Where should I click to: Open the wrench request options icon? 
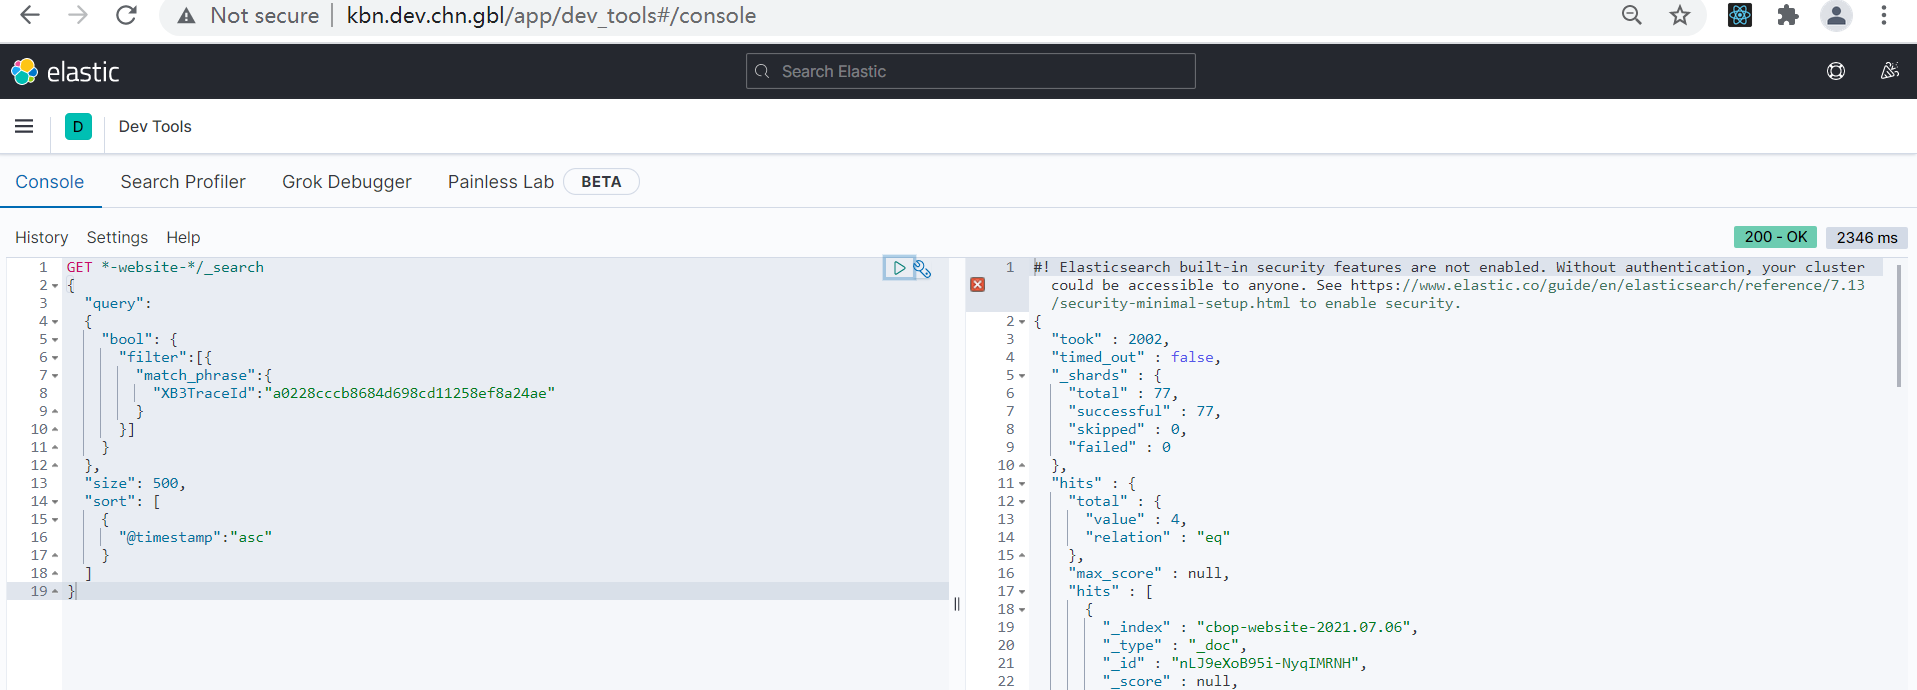coord(922,268)
